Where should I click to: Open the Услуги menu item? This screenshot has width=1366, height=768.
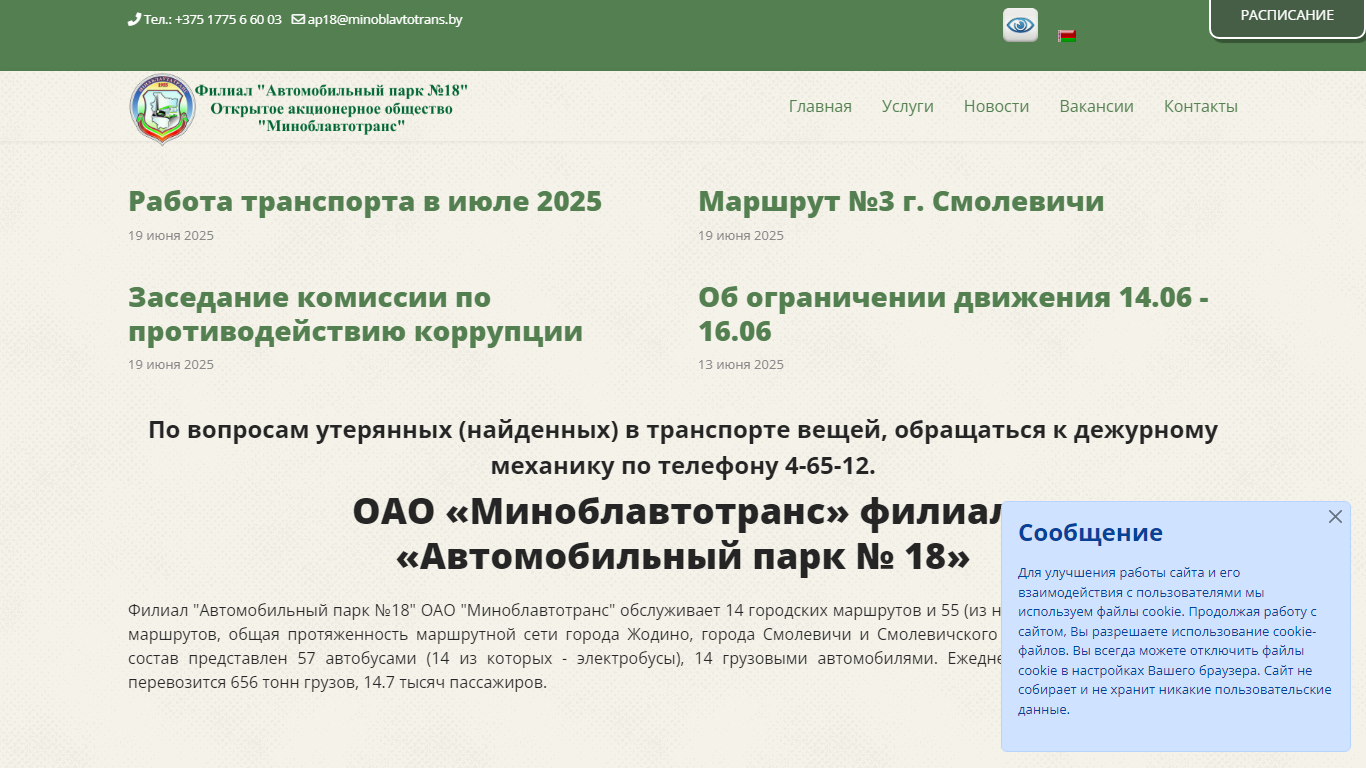click(x=908, y=106)
